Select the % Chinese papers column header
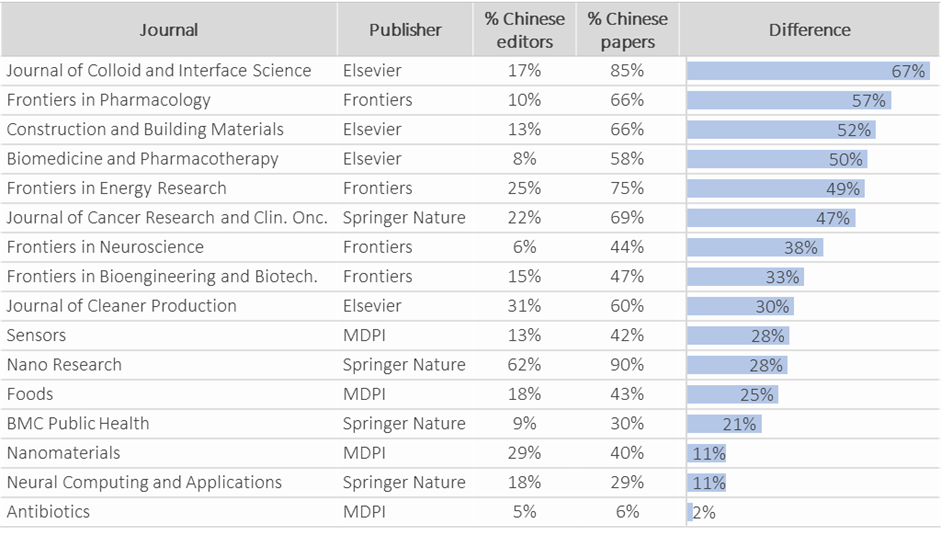941x535 pixels. coord(627,30)
